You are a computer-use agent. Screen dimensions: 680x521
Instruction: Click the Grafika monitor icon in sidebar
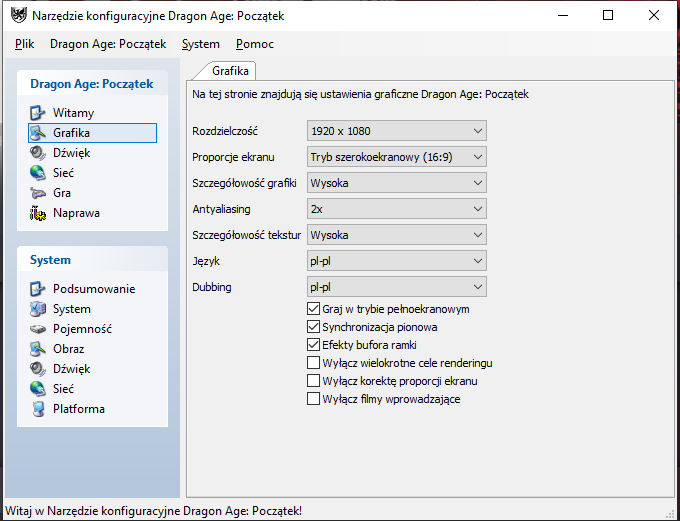(x=38, y=133)
